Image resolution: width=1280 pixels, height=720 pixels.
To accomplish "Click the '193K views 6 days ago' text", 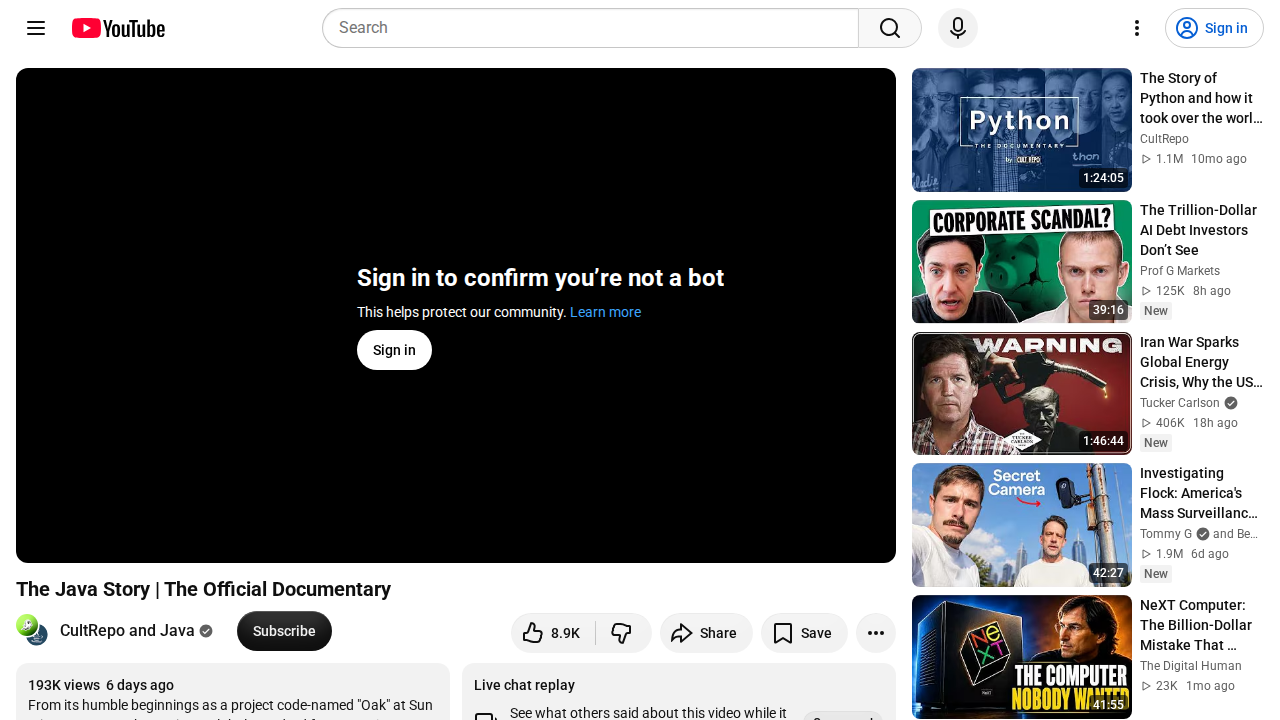I will 101,685.
